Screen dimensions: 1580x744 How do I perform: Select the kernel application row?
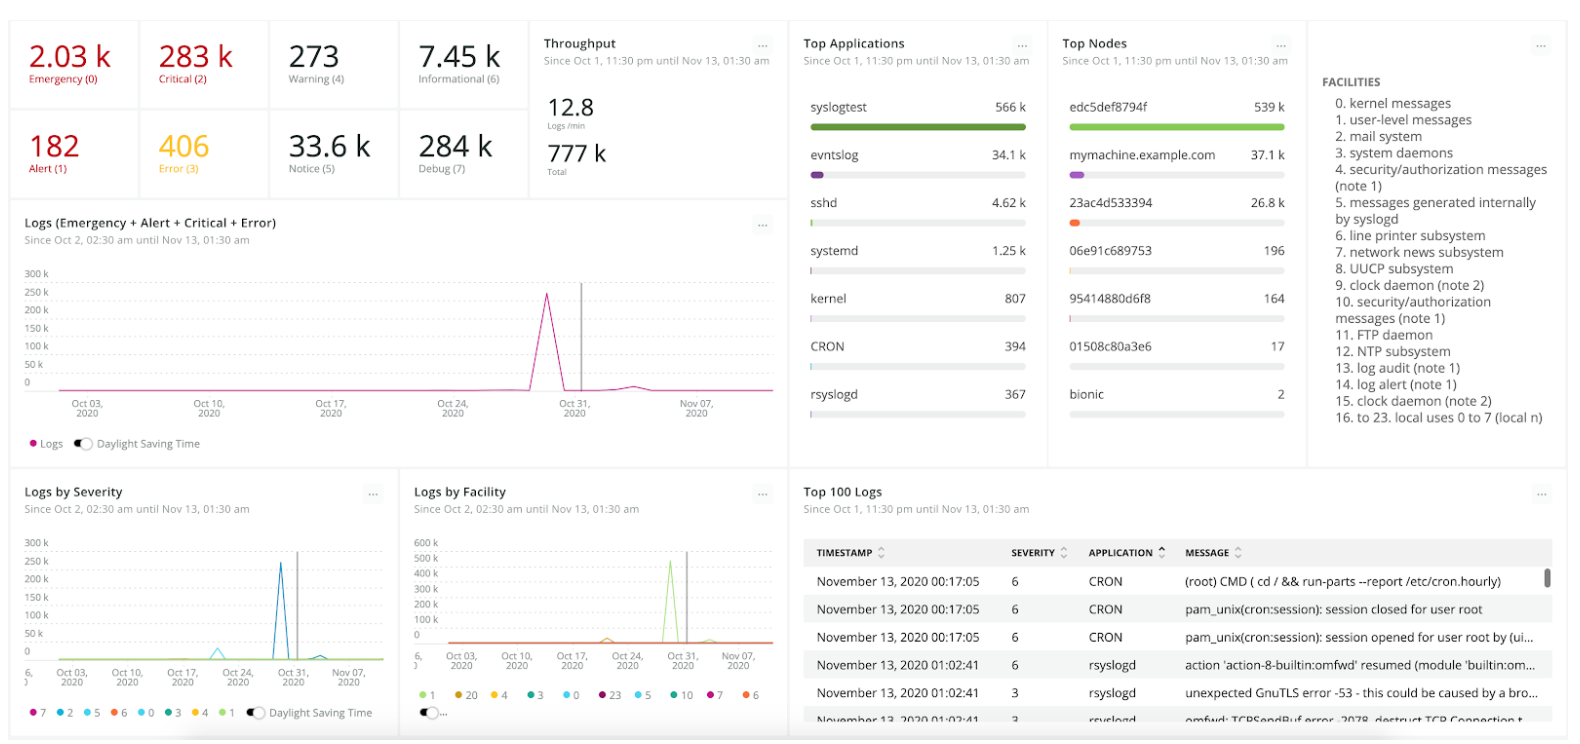point(918,306)
